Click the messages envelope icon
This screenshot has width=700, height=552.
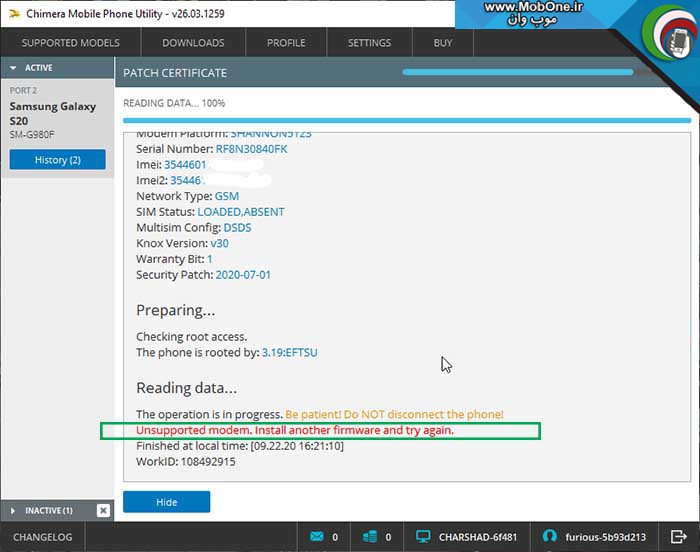click(x=317, y=536)
